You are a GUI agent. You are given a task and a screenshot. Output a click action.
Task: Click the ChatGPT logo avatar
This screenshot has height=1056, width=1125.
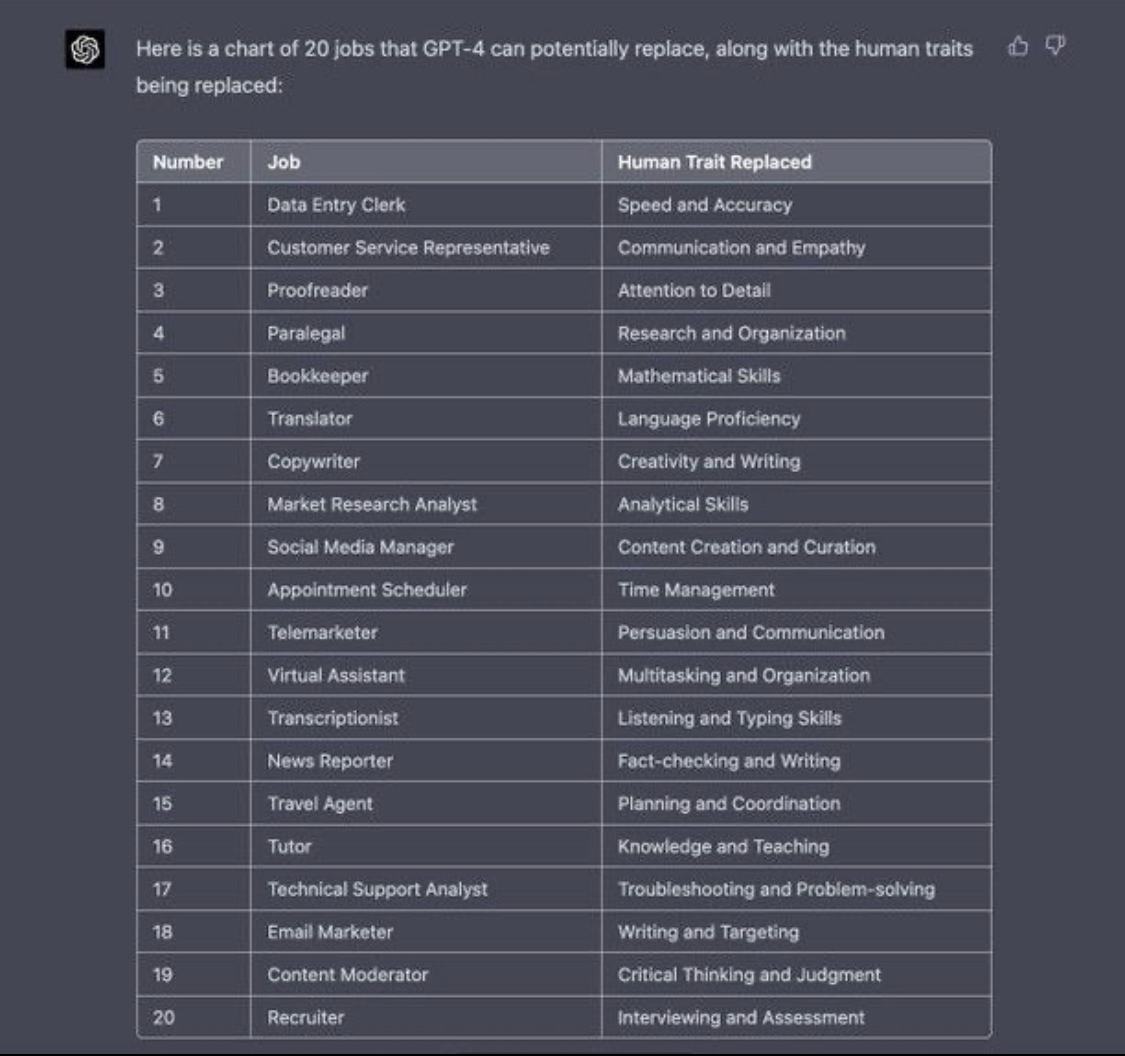click(85, 50)
